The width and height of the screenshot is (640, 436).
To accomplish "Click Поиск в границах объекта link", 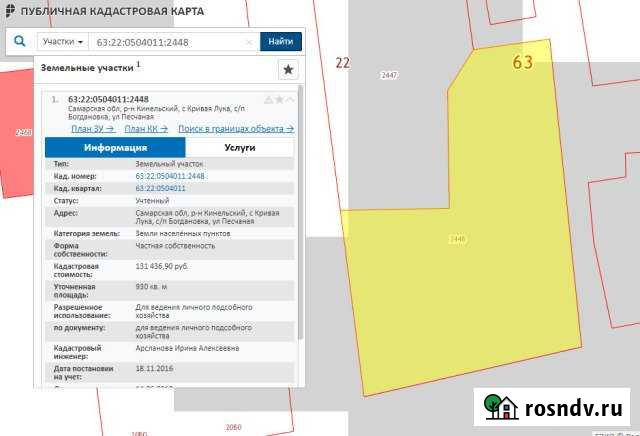I will (x=235, y=129).
